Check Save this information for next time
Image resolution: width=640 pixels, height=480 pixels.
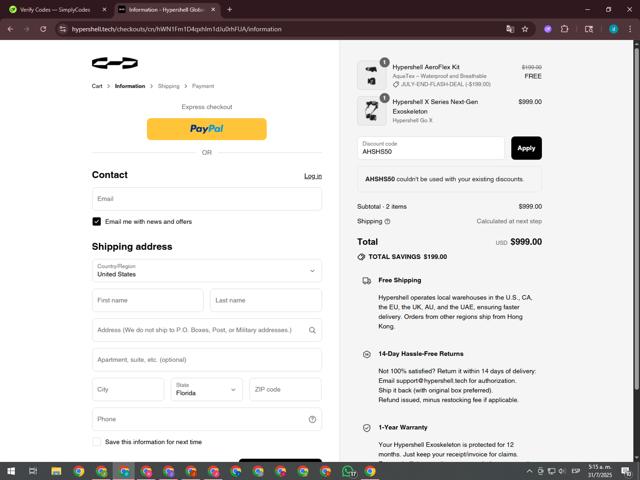click(x=97, y=442)
